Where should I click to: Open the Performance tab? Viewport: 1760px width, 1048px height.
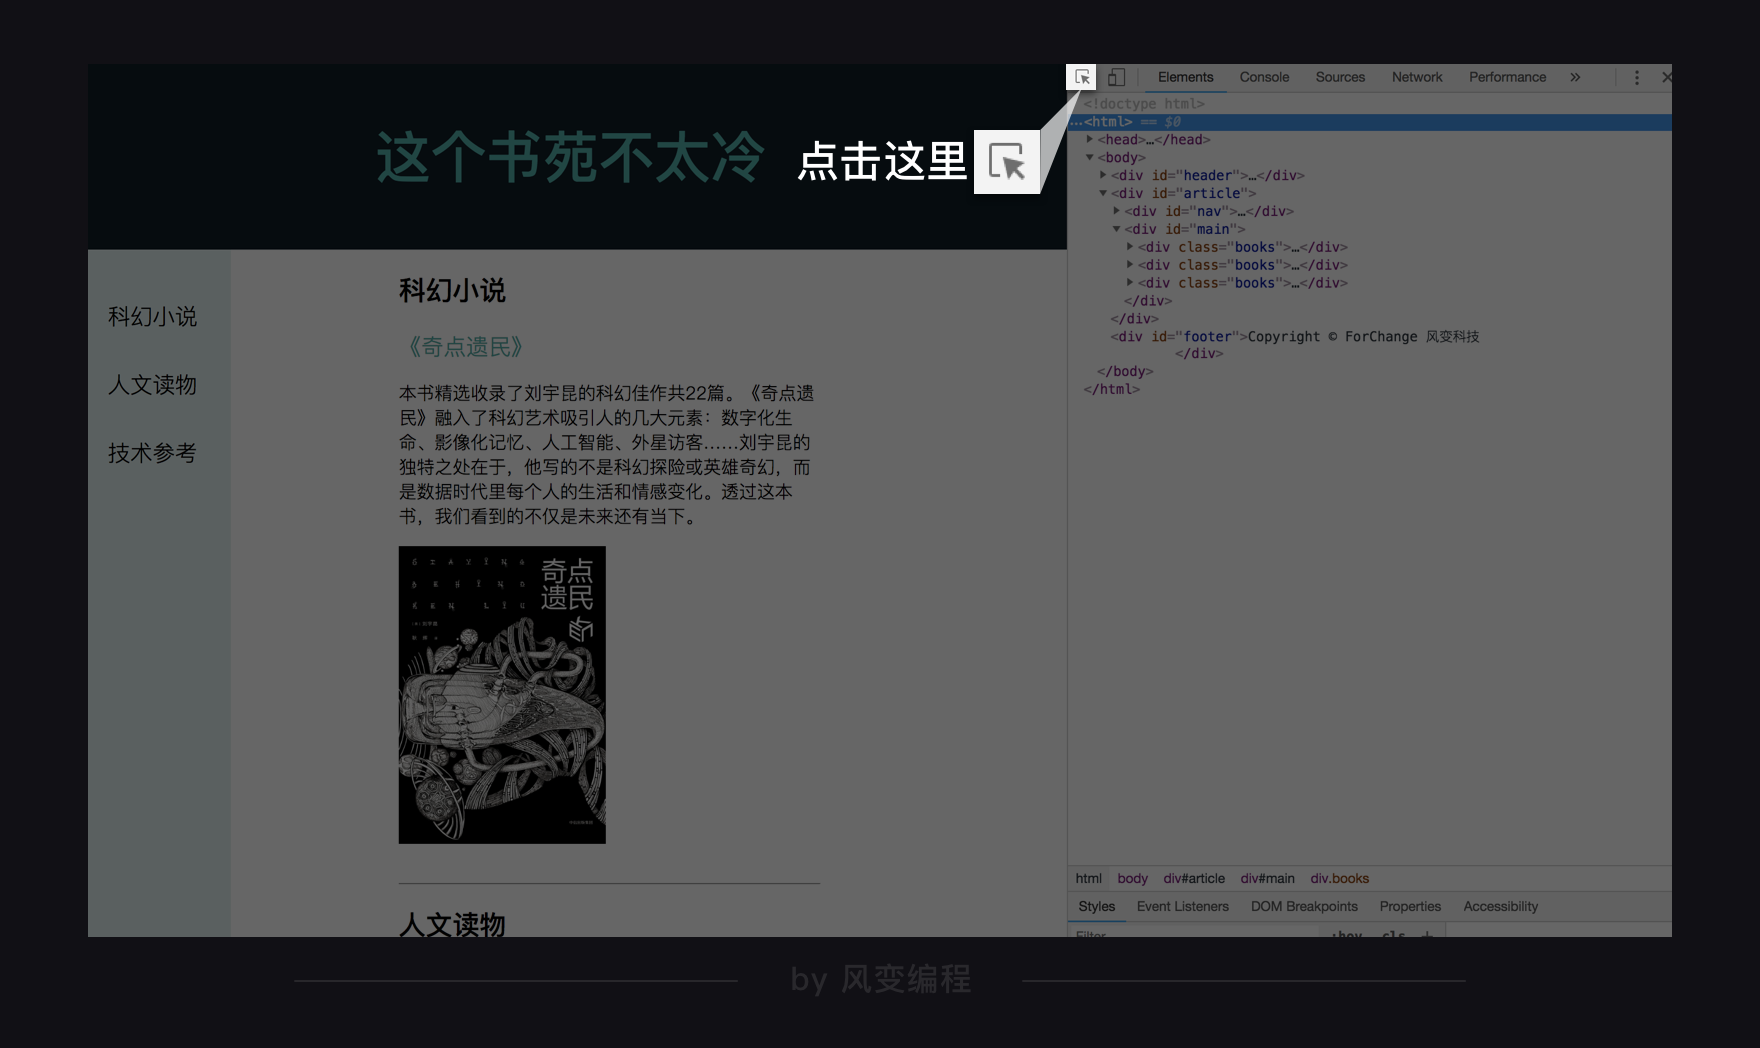(1507, 77)
